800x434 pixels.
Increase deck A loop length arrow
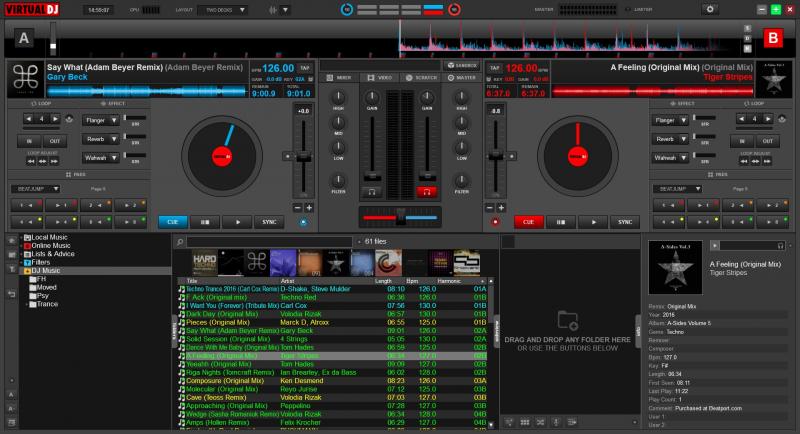pyautogui.click(x=55, y=119)
